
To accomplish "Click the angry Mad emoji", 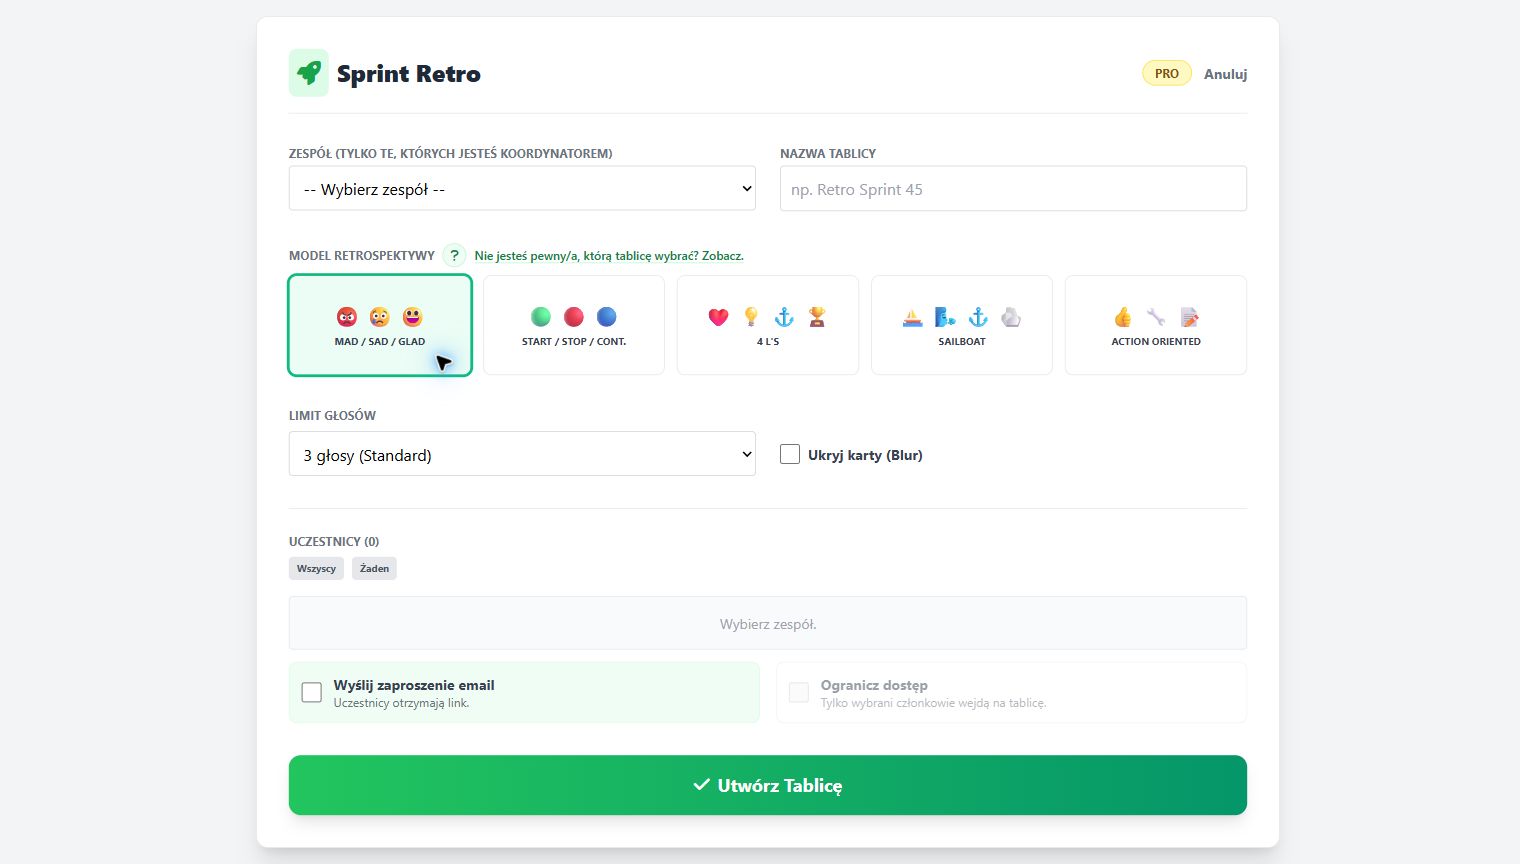I will [x=347, y=317].
